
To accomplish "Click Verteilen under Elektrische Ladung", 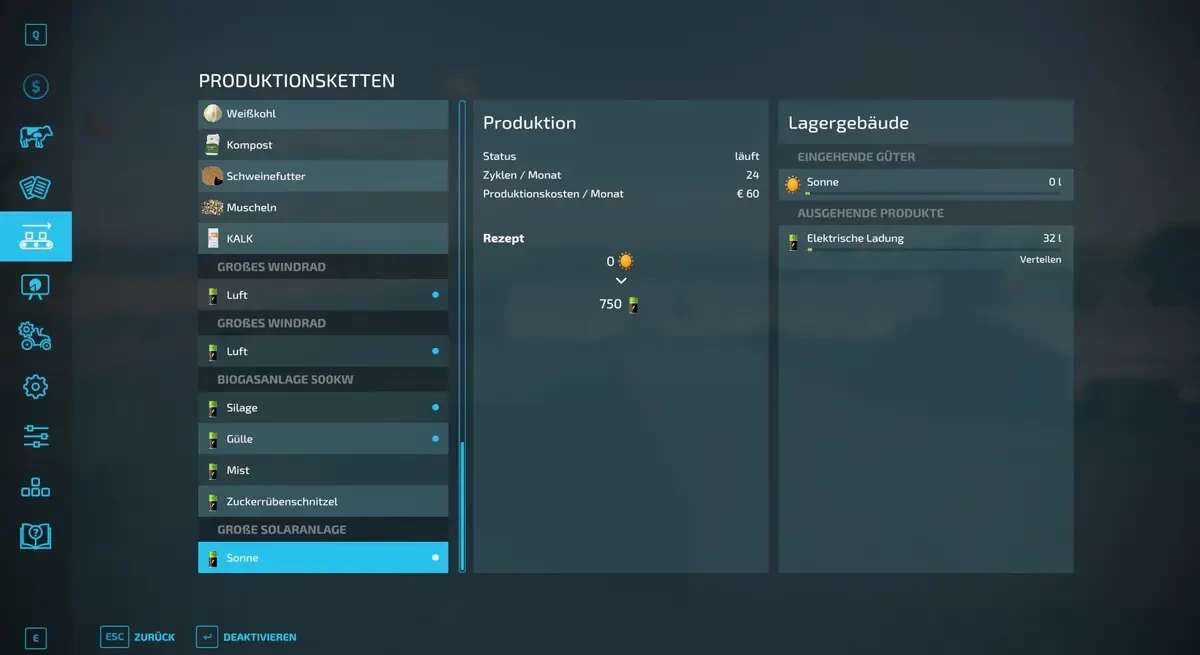I will pos(1040,260).
